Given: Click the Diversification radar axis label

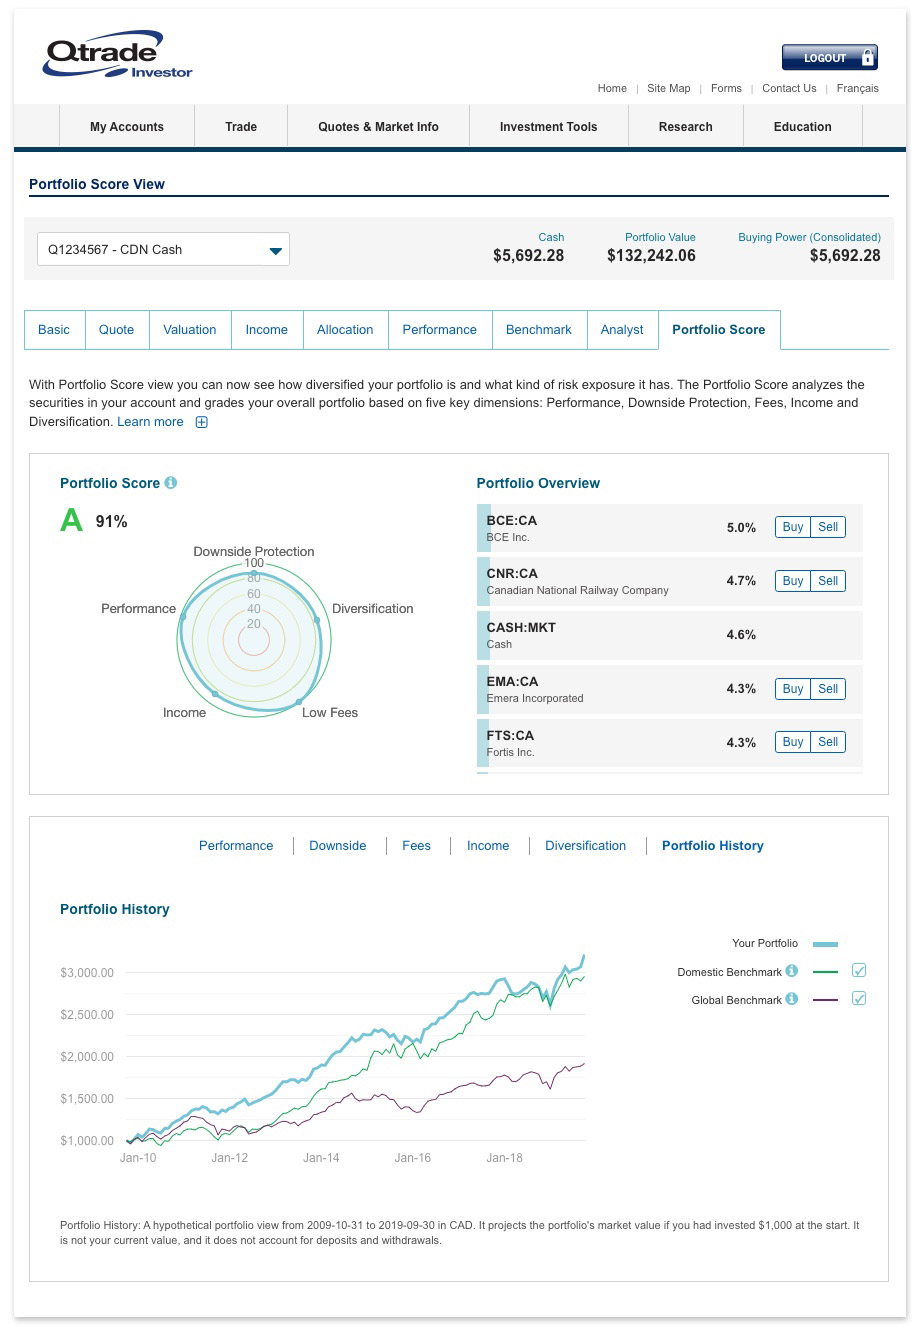Looking at the screenshot, I should click(373, 609).
